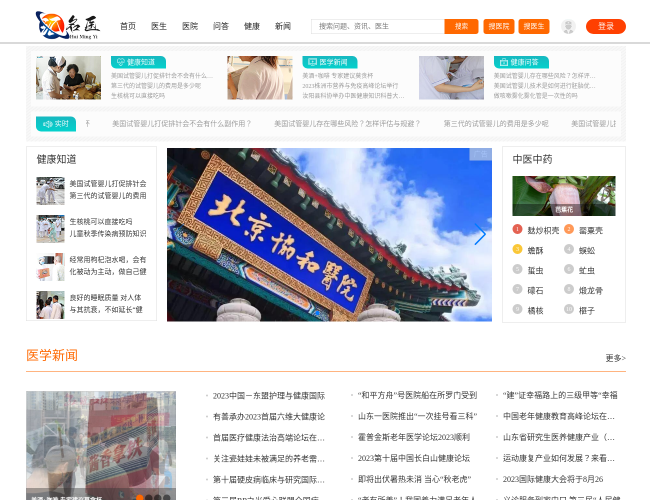Open the 更多> link in 医学新闻
Viewport: 650px width, 500px height.
coord(616,358)
